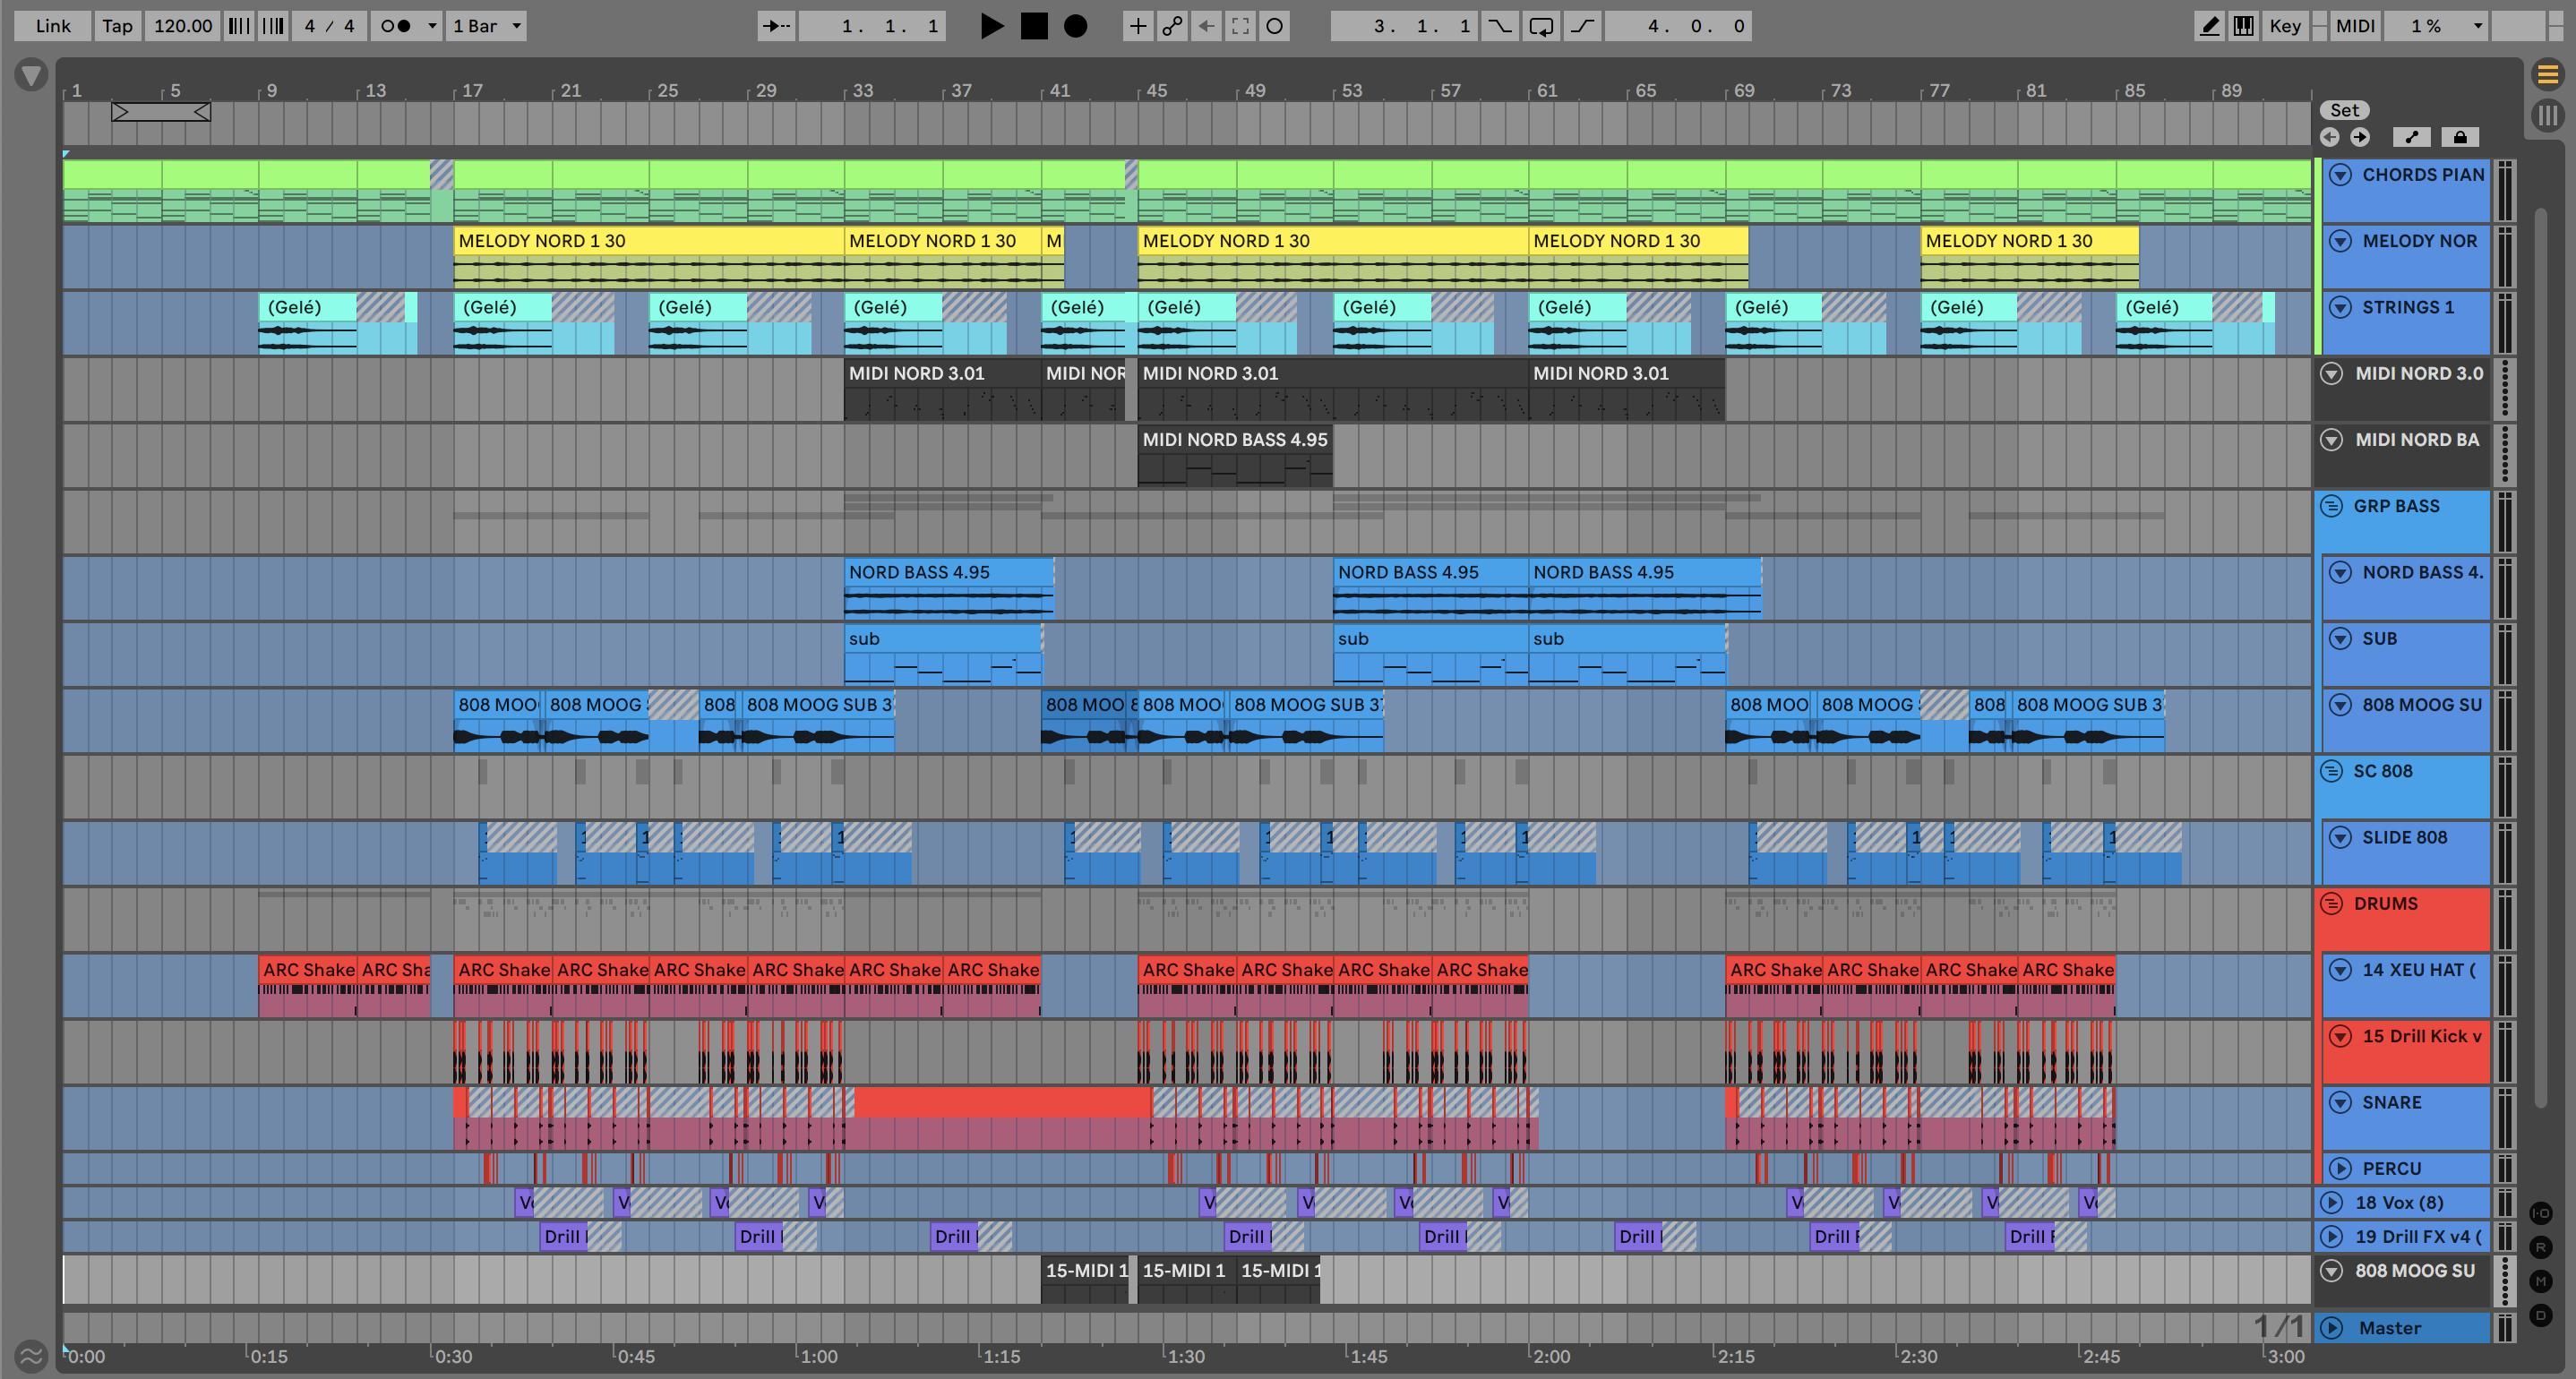This screenshot has height=1379, width=2576.
Task: Toggle computer MIDI keyboard icon
Action: click(x=2243, y=26)
